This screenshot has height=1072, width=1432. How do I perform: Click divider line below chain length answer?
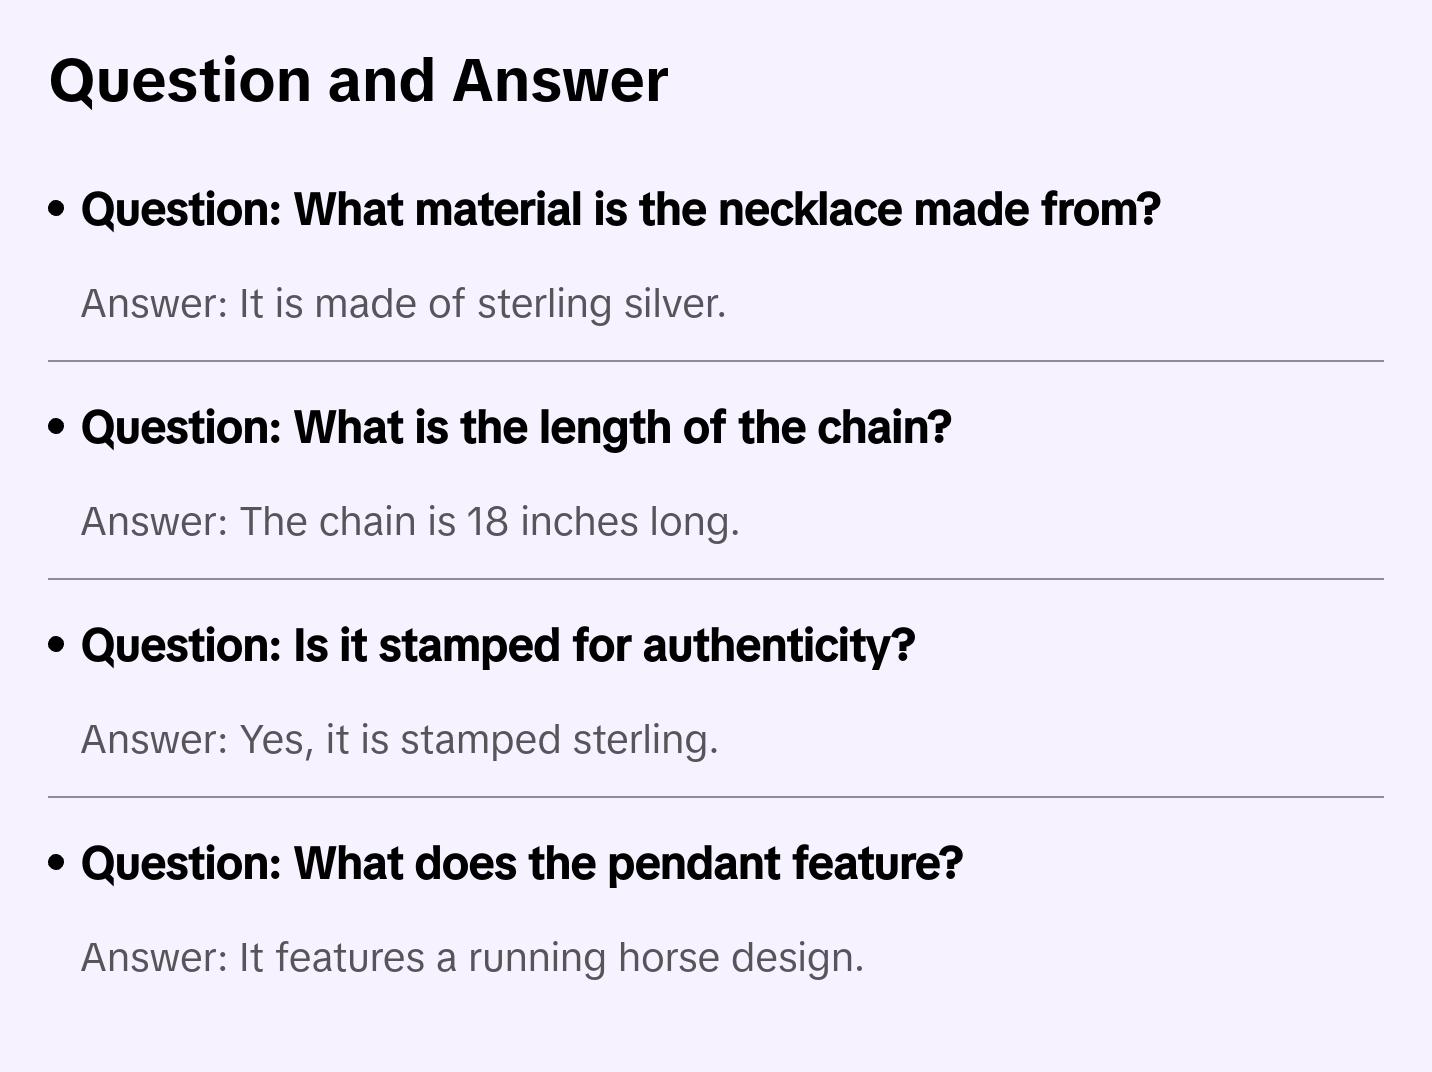point(716,579)
